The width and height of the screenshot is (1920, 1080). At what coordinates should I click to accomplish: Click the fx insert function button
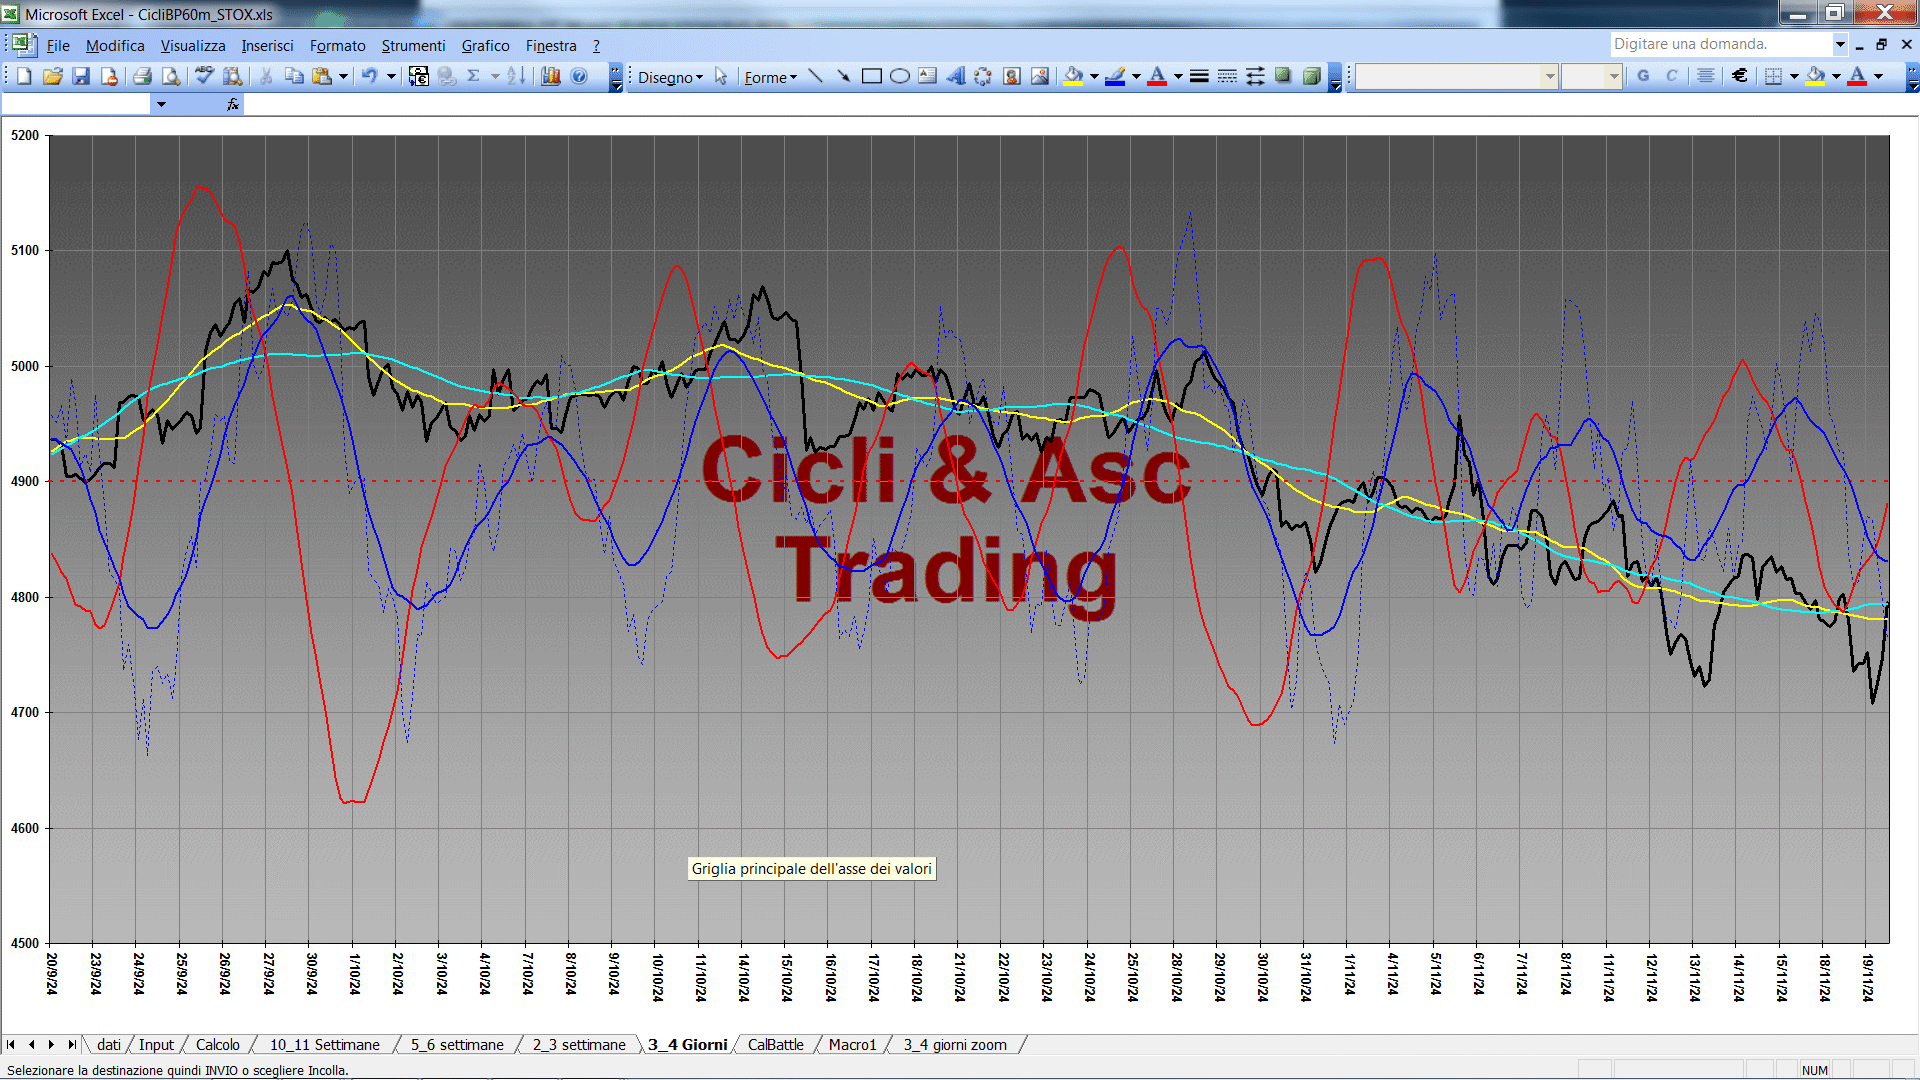(x=232, y=104)
